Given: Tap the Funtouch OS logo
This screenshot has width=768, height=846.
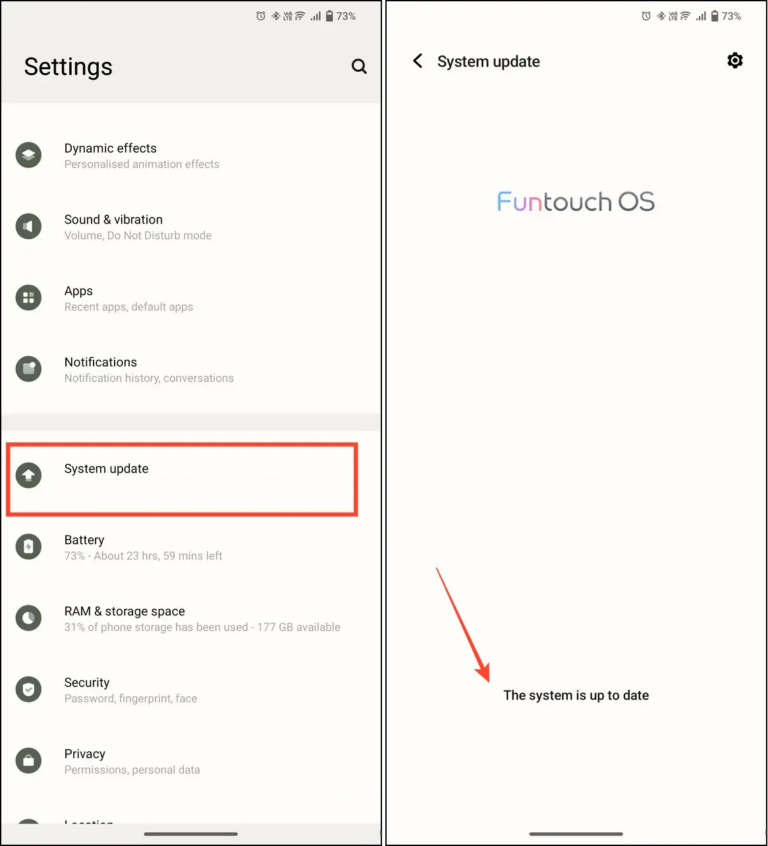Looking at the screenshot, I should (x=575, y=200).
